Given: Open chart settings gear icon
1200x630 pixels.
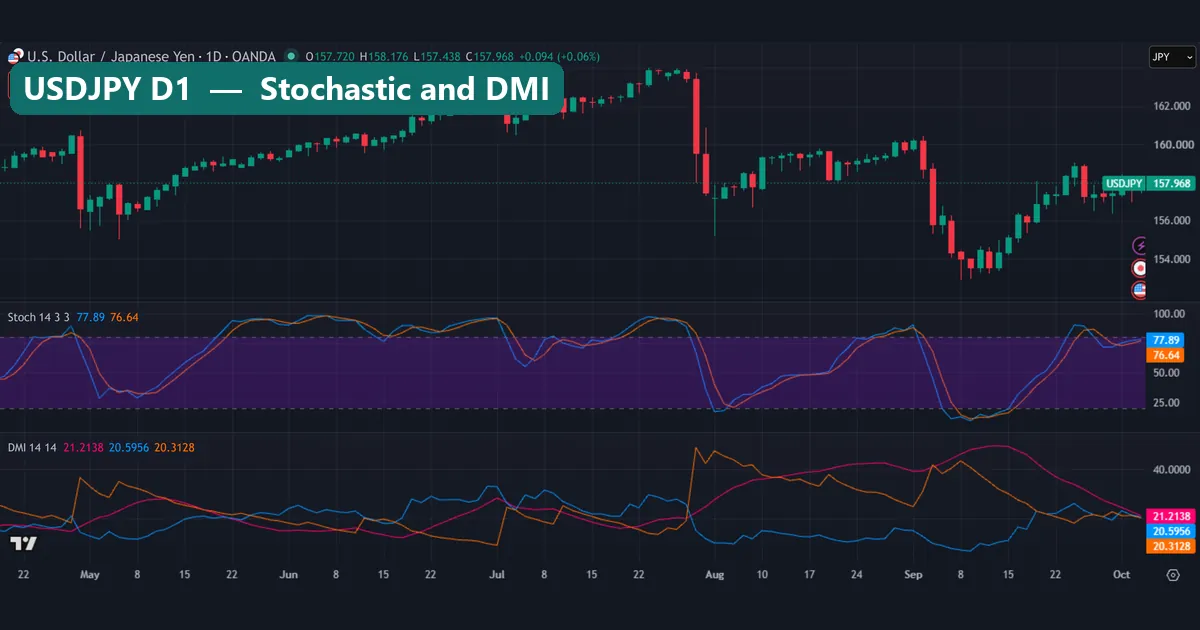Looking at the screenshot, I should pyautogui.click(x=1173, y=575).
